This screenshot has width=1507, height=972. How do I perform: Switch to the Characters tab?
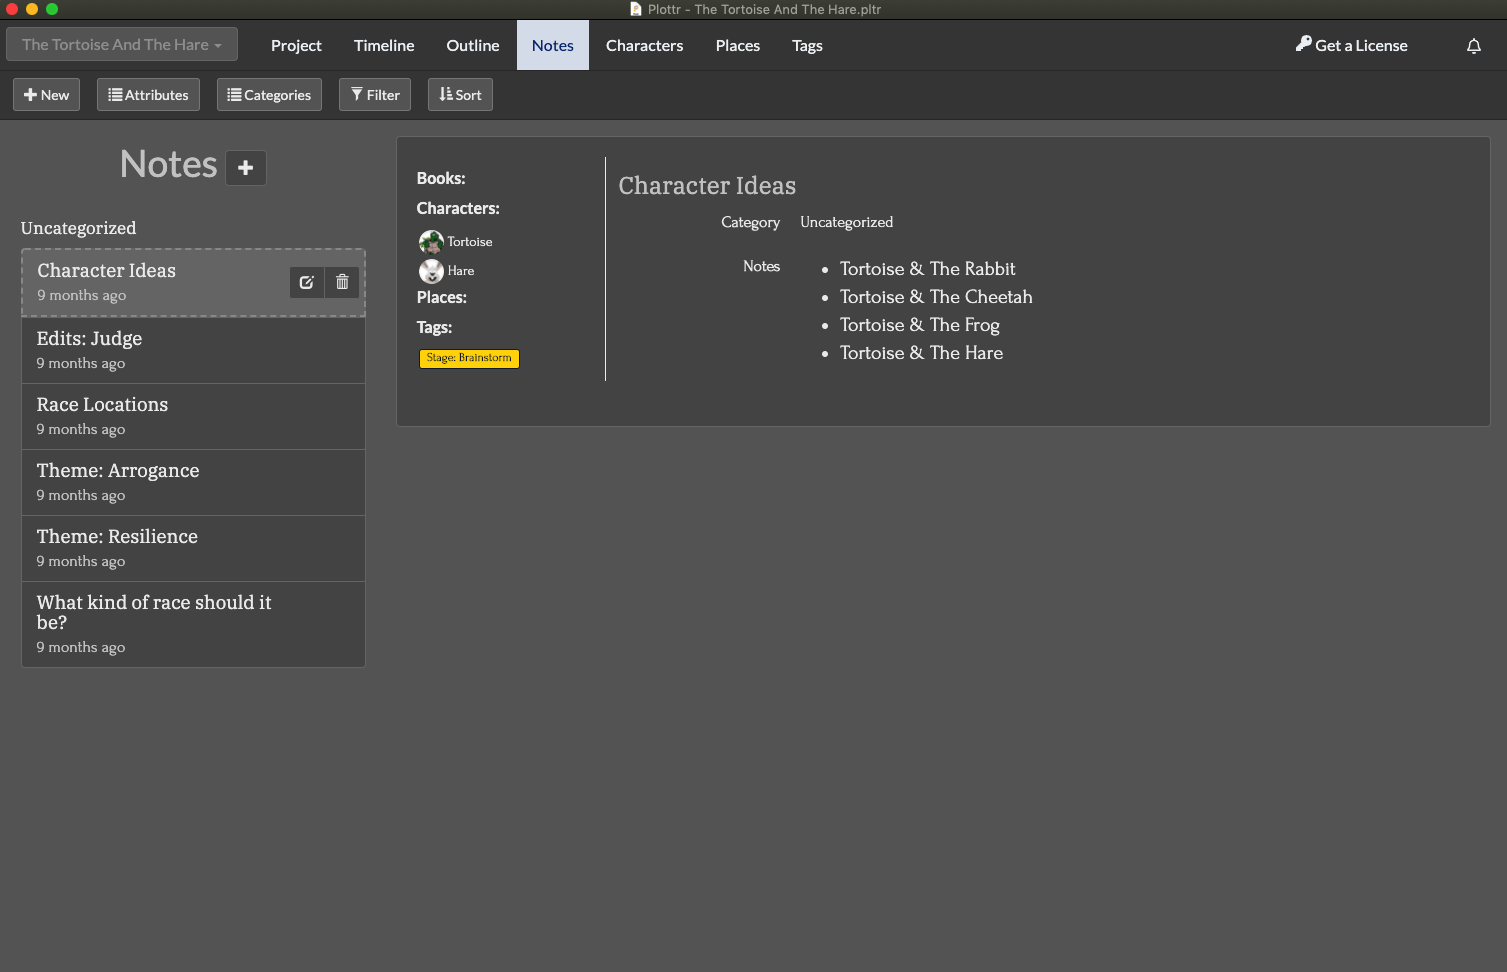click(x=643, y=45)
